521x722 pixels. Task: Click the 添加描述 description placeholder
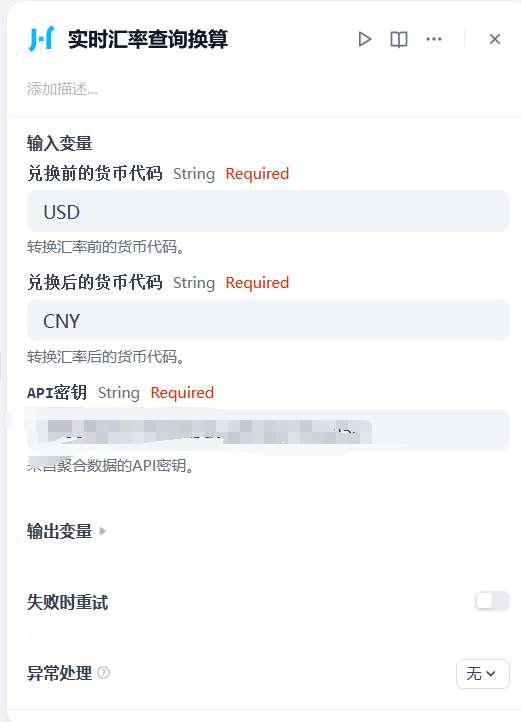coord(62,88)
